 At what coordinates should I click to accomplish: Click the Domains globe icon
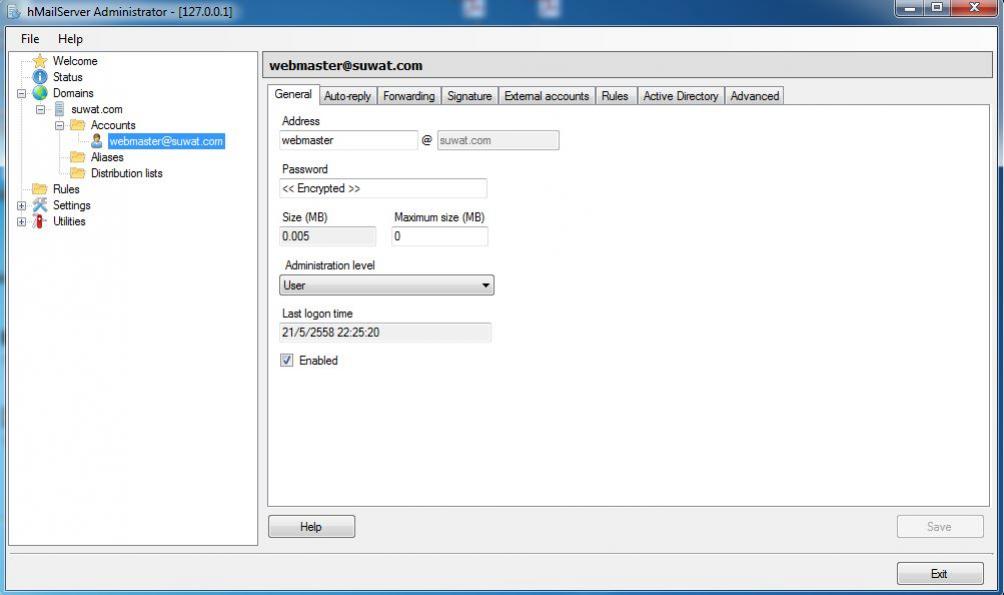(x=40, y=93)
